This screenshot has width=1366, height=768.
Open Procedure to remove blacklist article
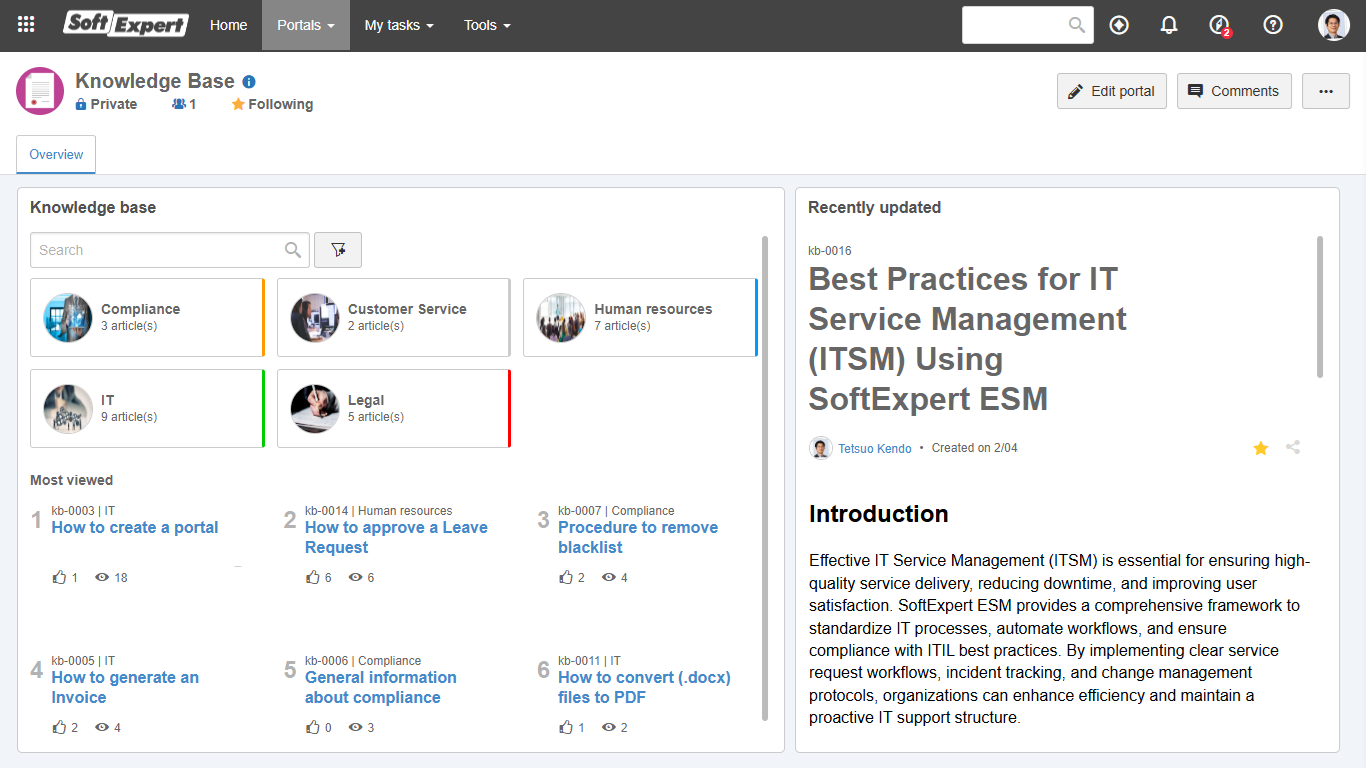point(638,537)
